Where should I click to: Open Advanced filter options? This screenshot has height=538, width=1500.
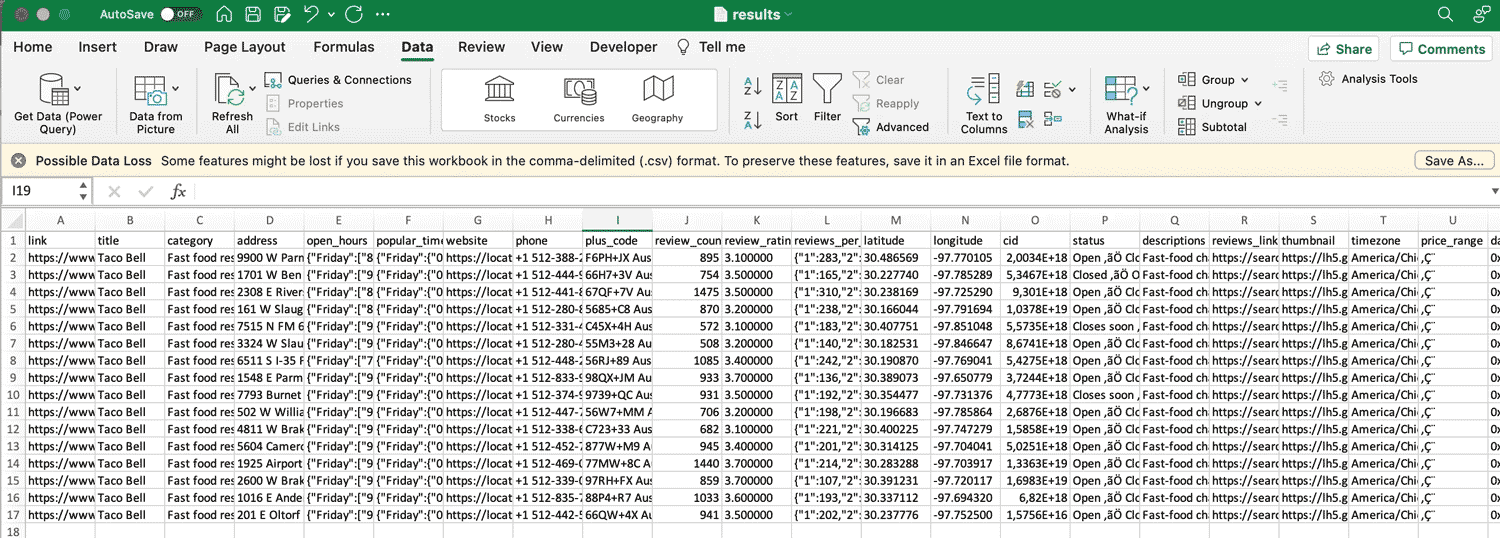coord(891,127)
